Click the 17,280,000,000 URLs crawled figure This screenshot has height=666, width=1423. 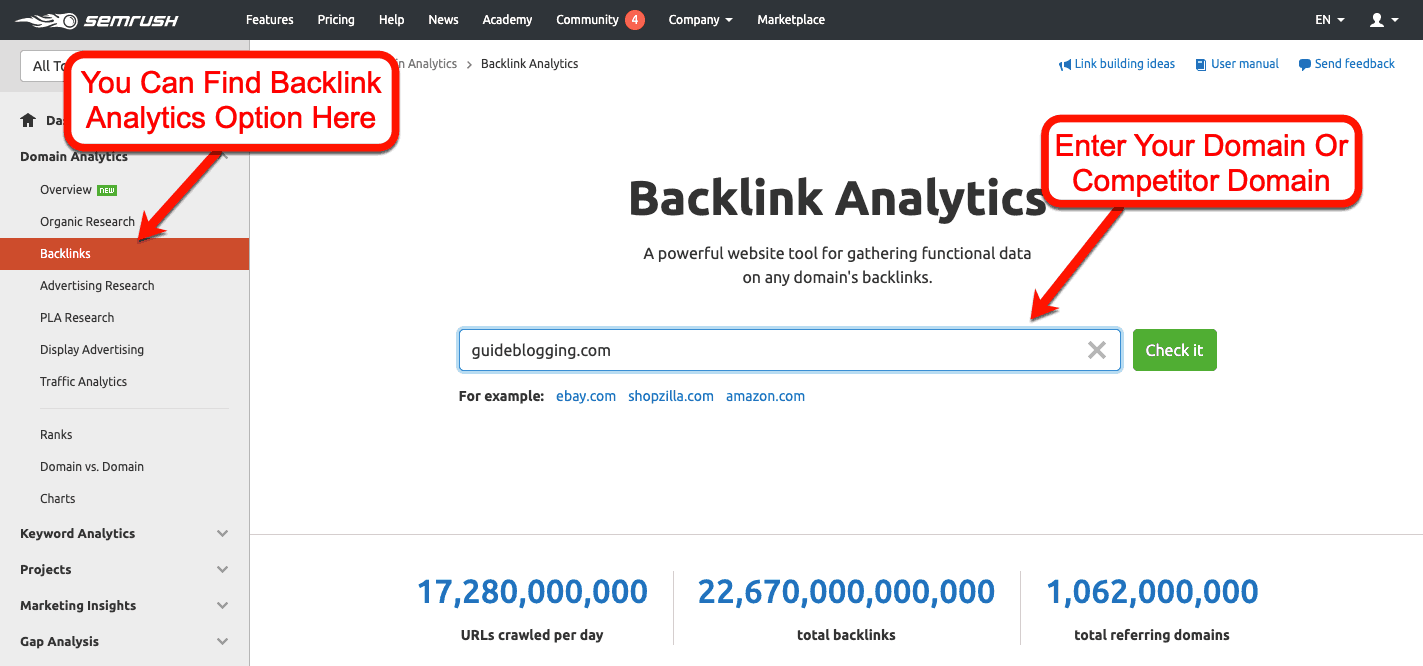tap(532, 591)
